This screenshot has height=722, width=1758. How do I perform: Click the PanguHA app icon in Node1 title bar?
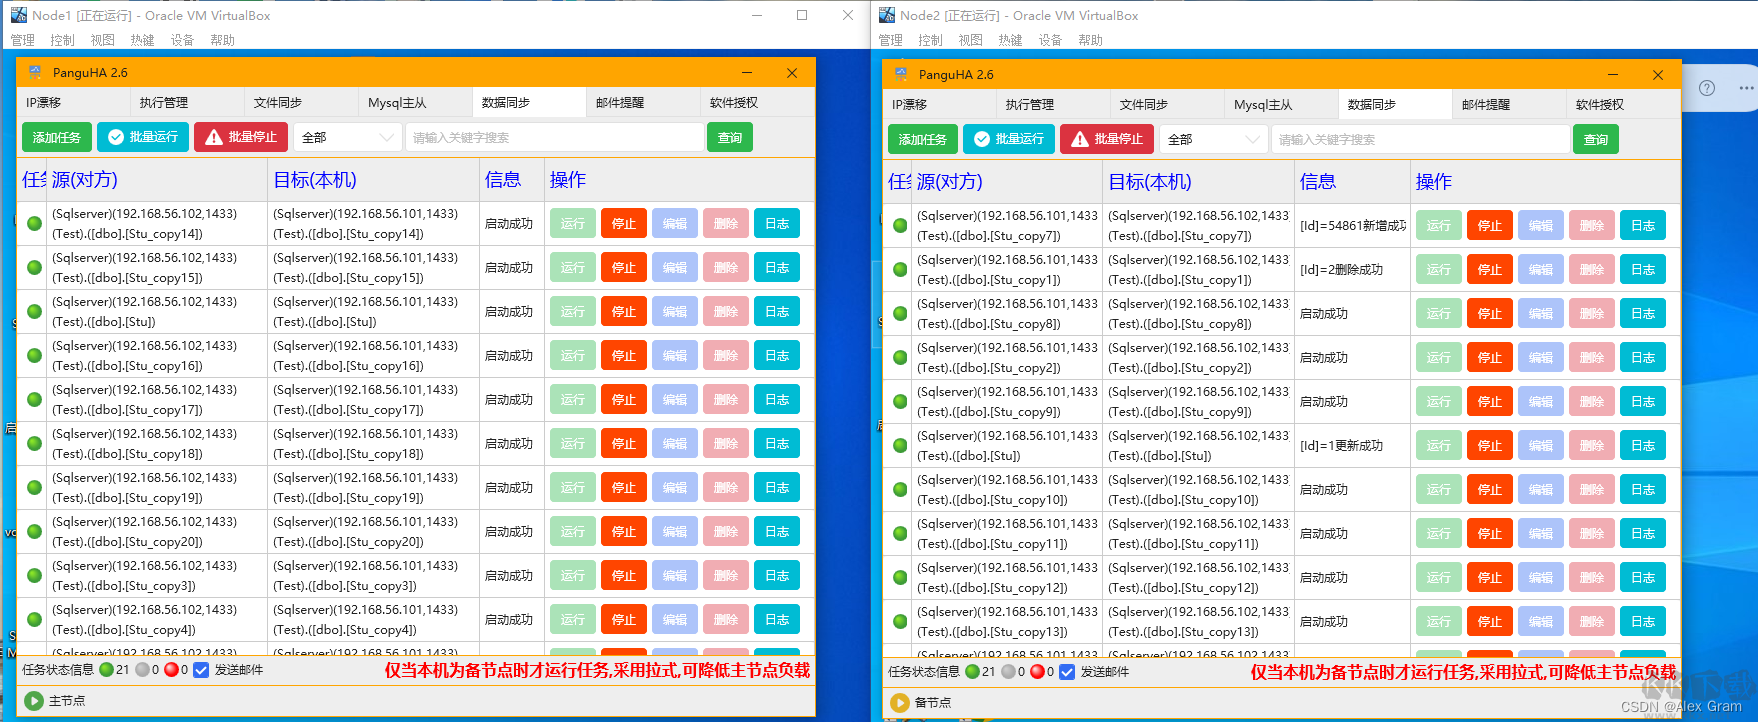[35, 73]
